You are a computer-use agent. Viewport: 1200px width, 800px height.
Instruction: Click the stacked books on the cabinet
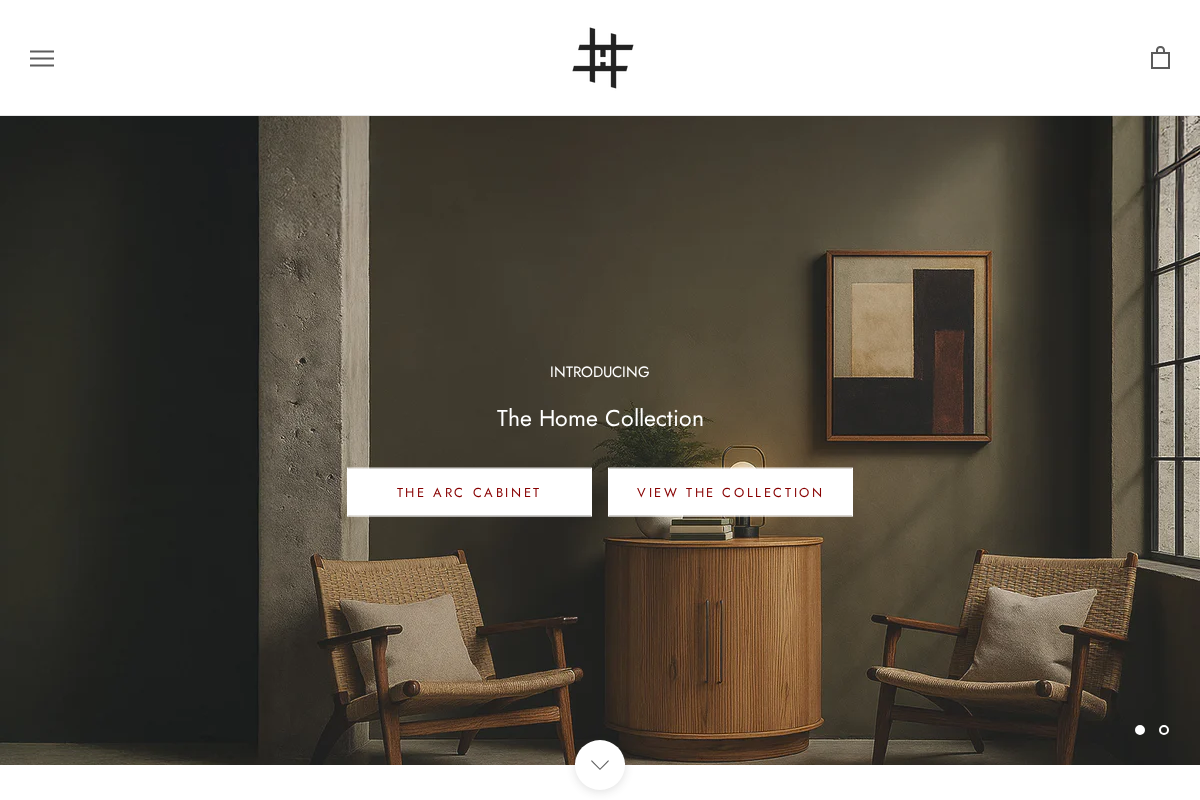pyautogui.click(x=701, y=529)
